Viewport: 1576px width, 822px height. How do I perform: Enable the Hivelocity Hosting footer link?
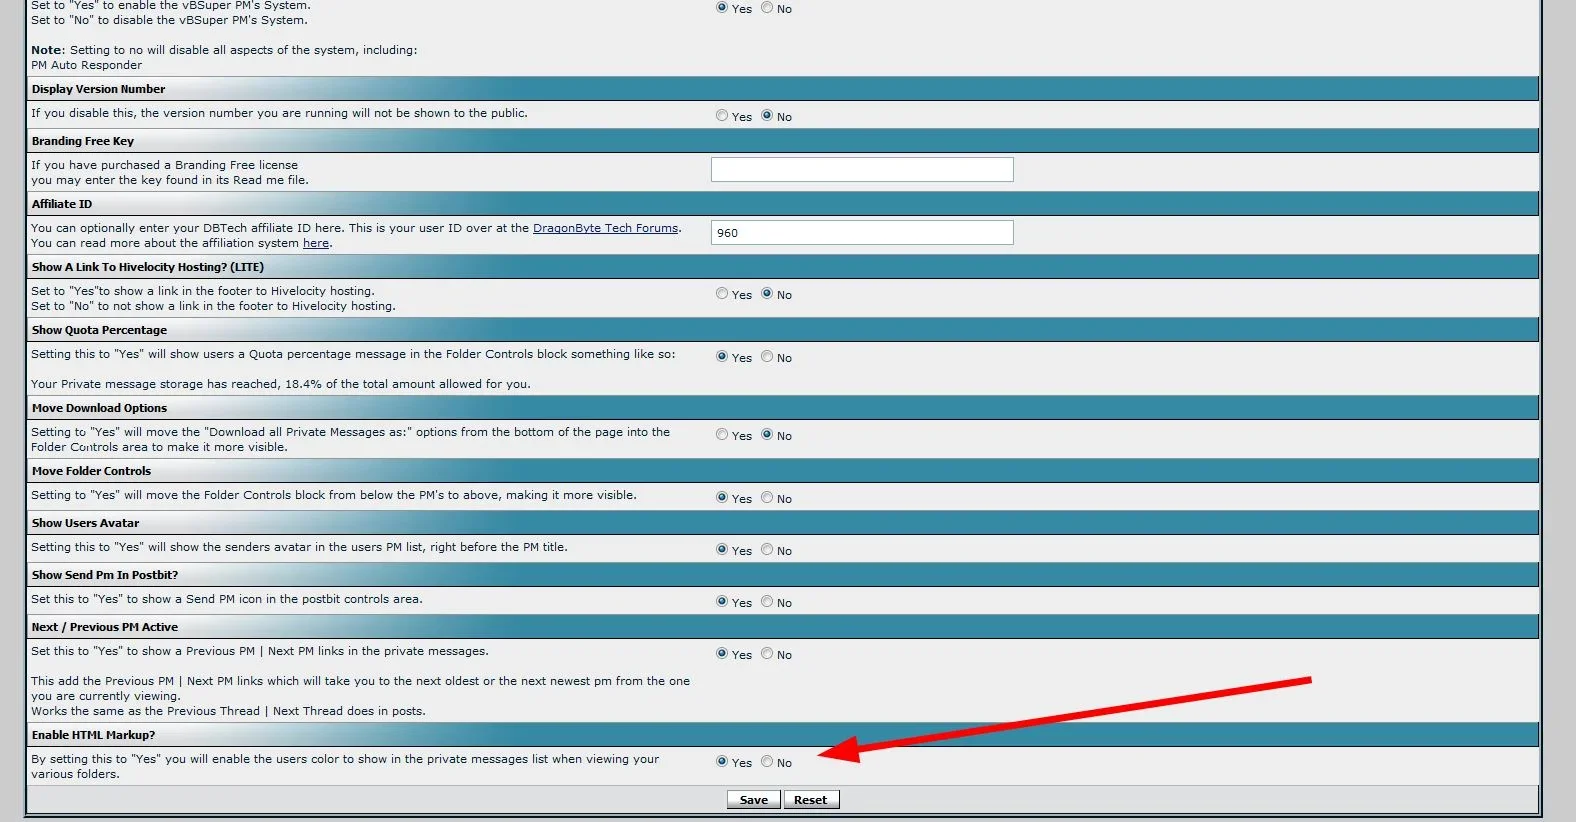point(722,294)
